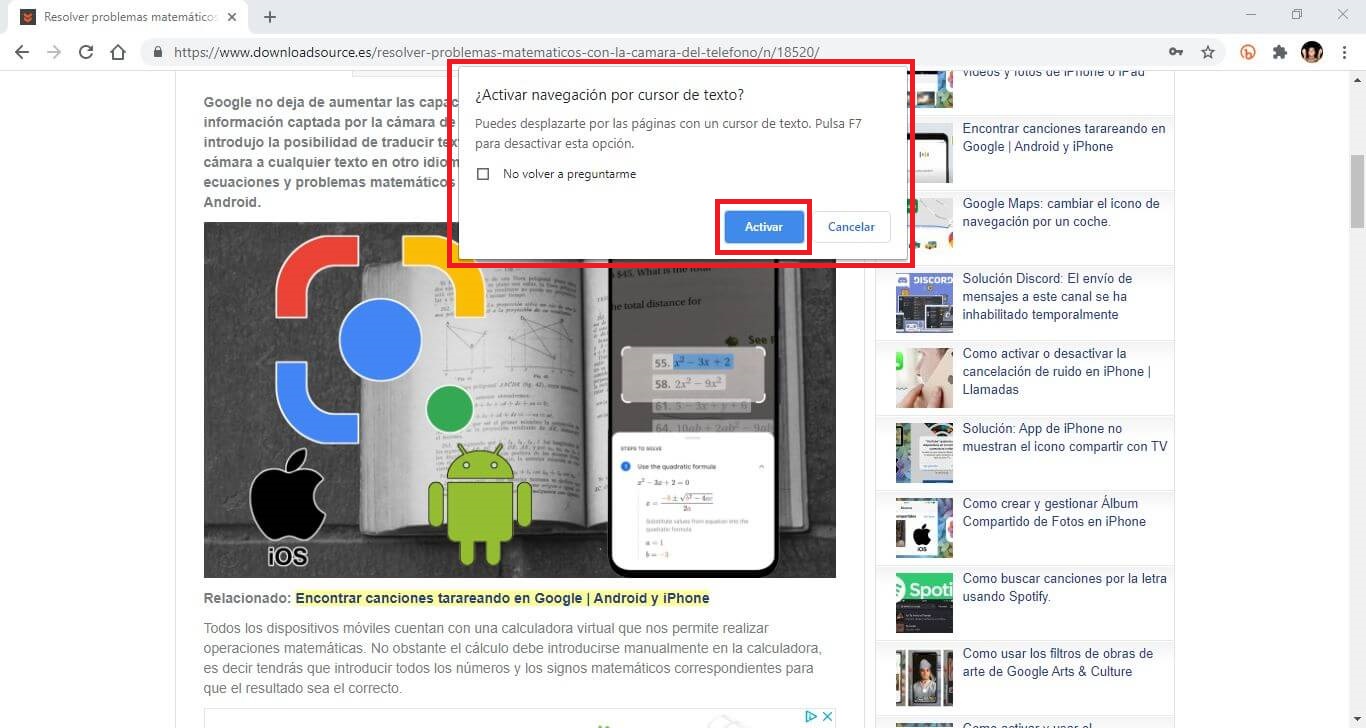
Task: Click the noise cancellation article thumbnail
Action: pos(924,378)
